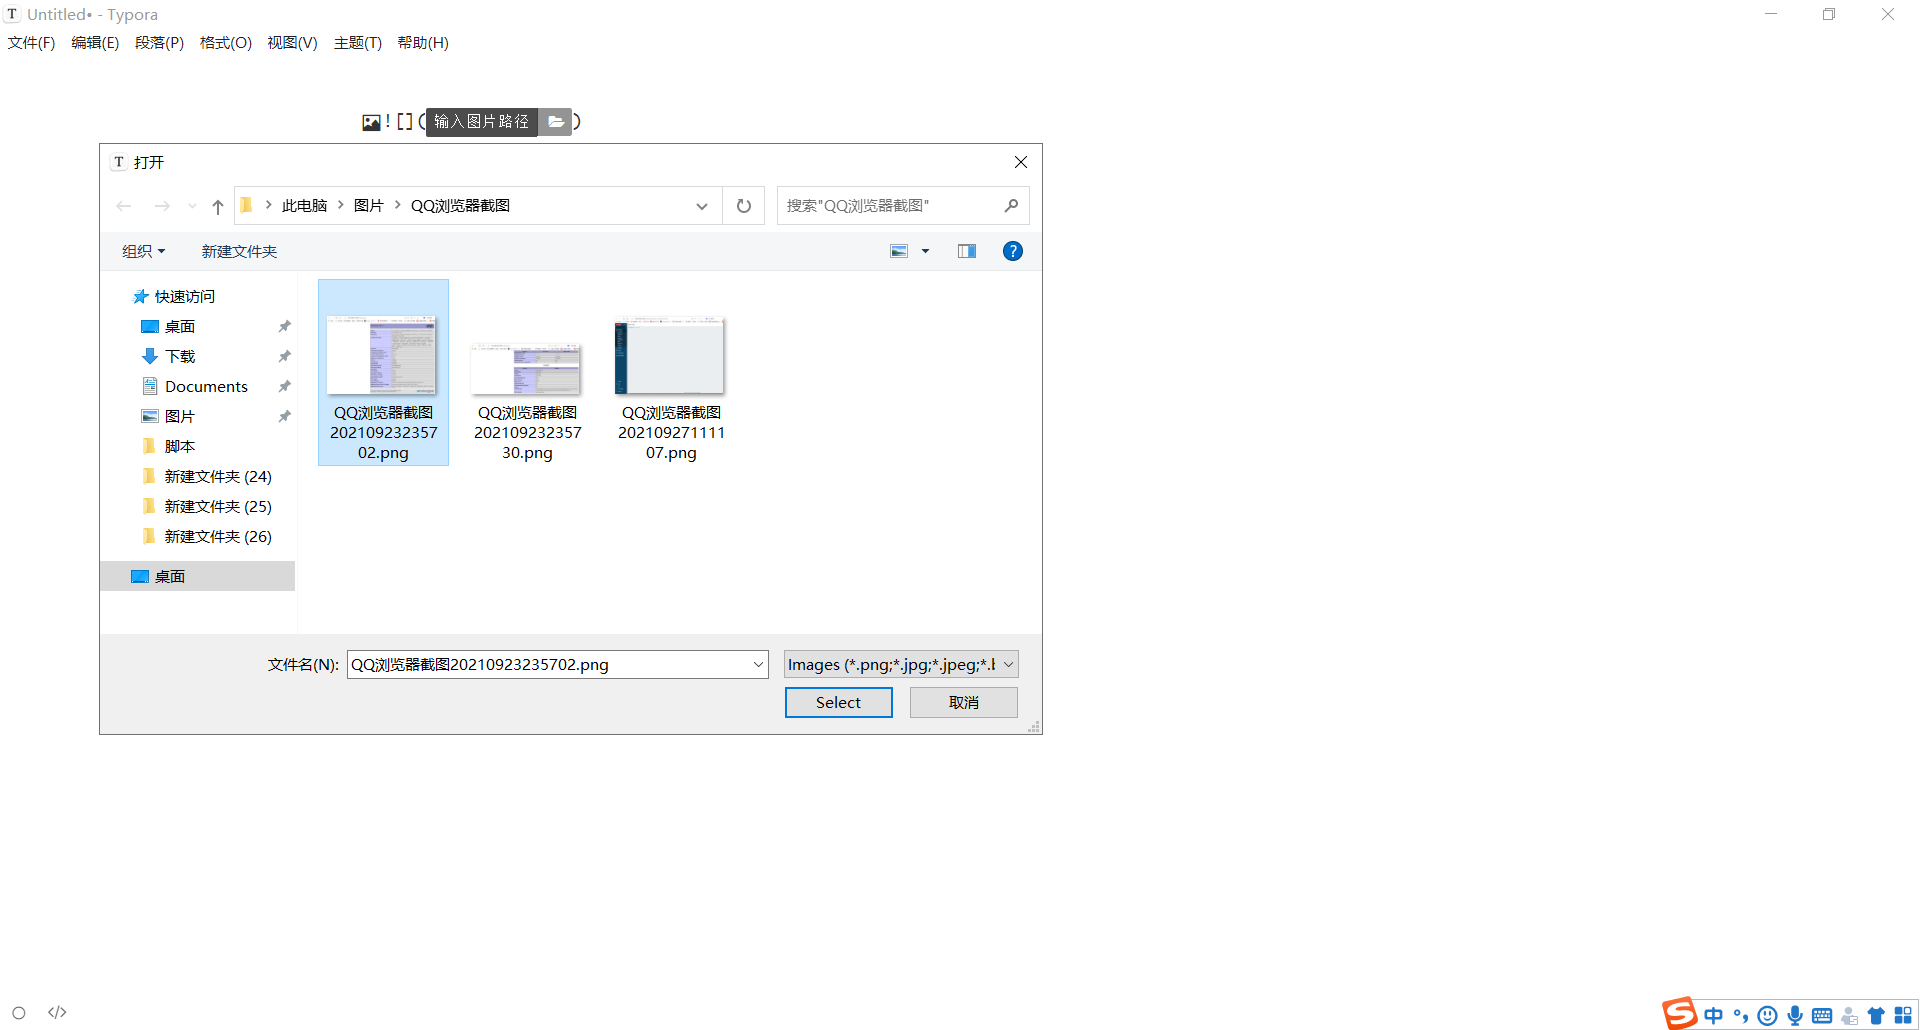
Task: Open 下载 in quick access
Action: tap(180, 357)
